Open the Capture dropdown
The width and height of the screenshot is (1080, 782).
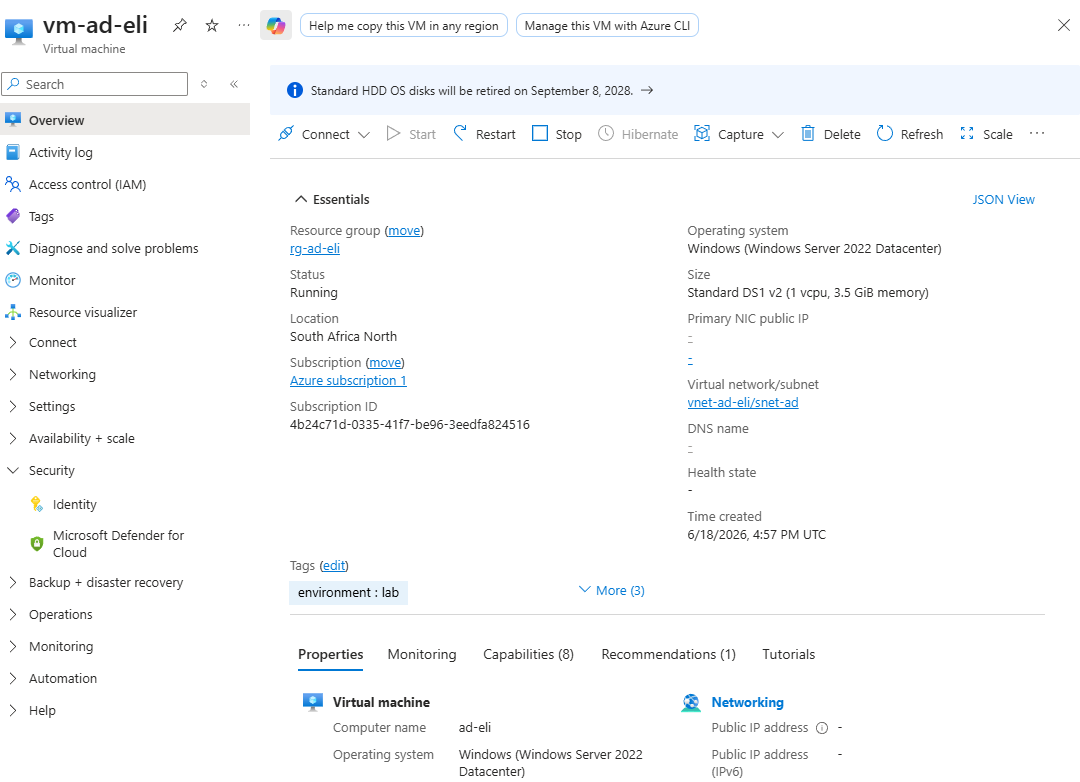739,134
